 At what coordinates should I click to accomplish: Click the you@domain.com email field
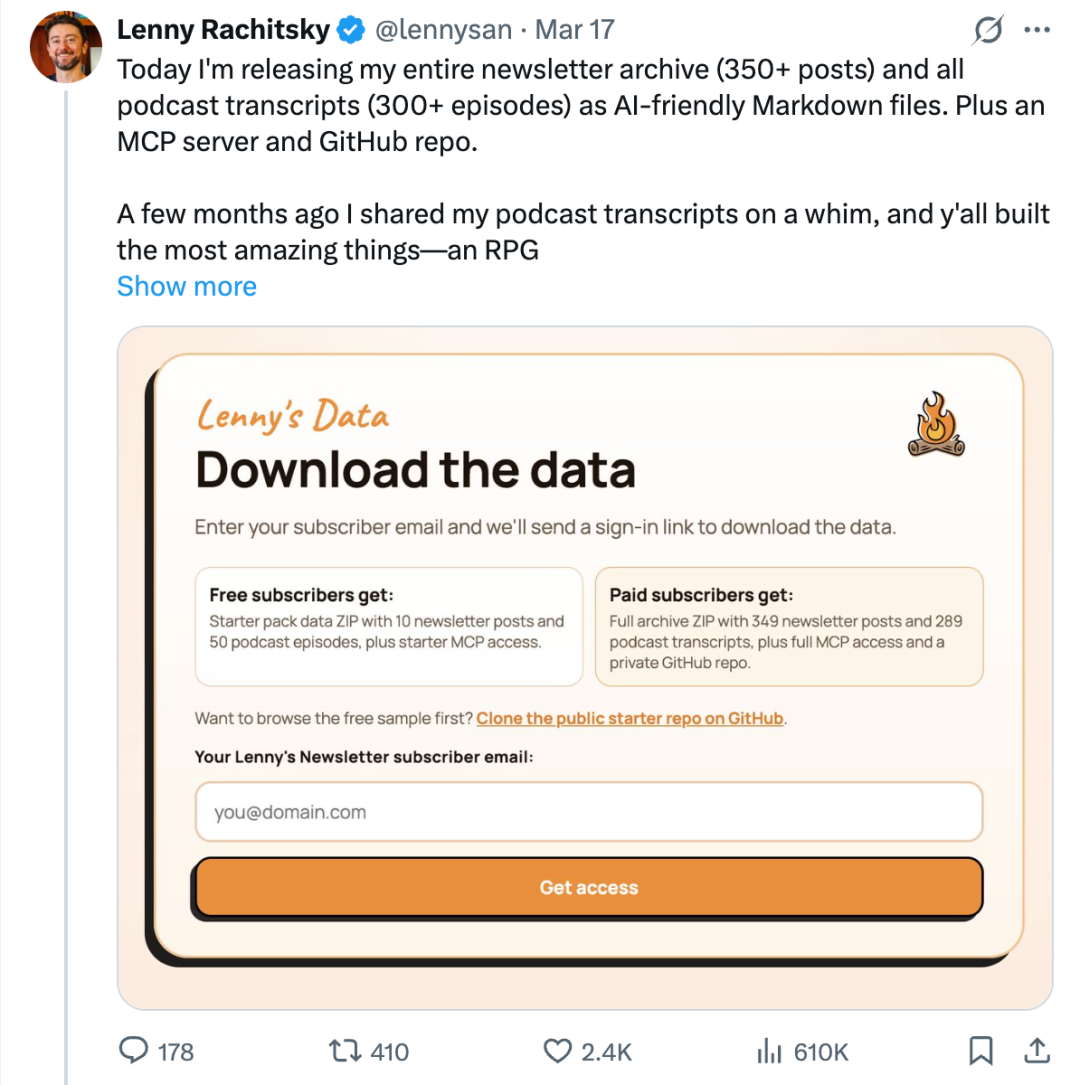click(x=588, y=812)
